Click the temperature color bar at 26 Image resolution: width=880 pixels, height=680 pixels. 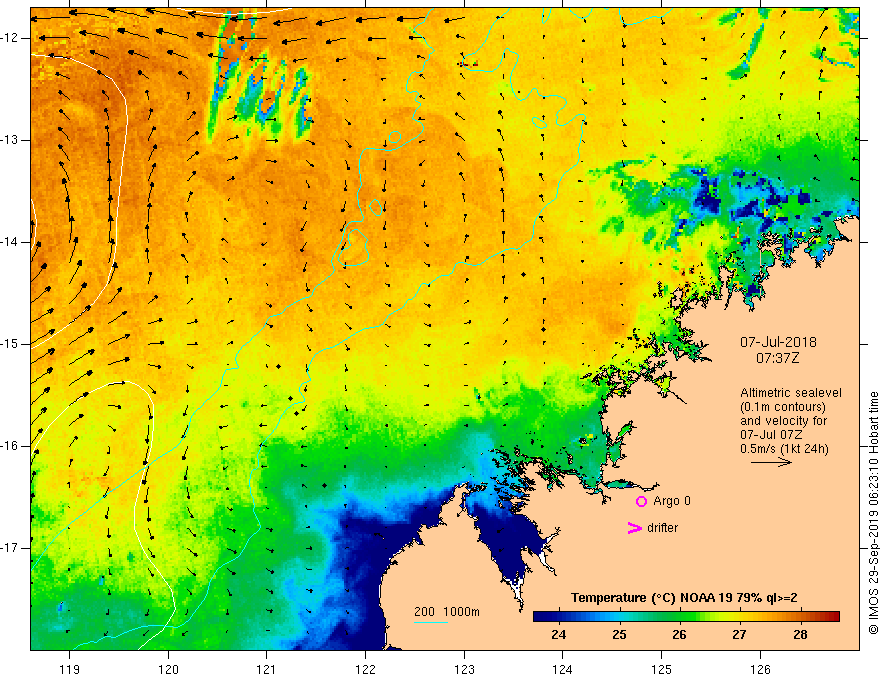pos(680,617)
